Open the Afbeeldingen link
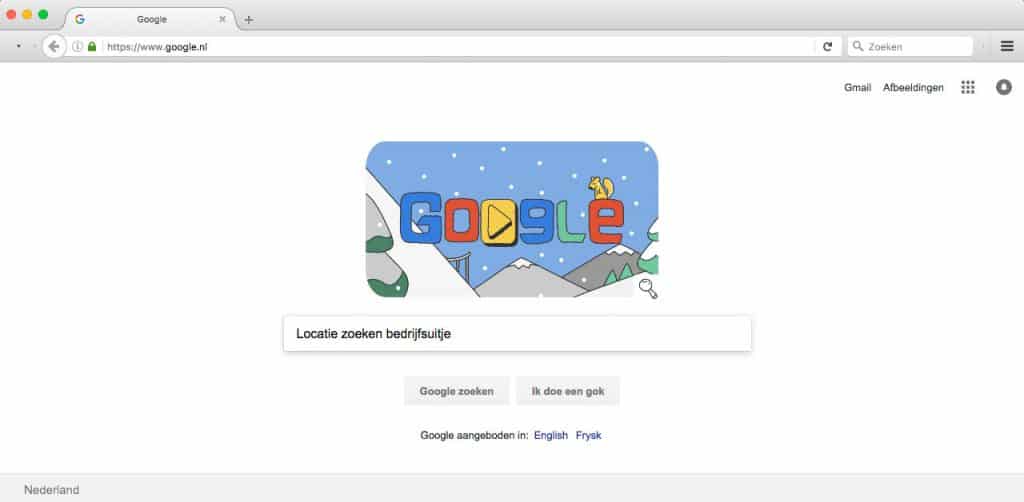The width and height of the screenshot is (1024, 502). pos(913,87)
